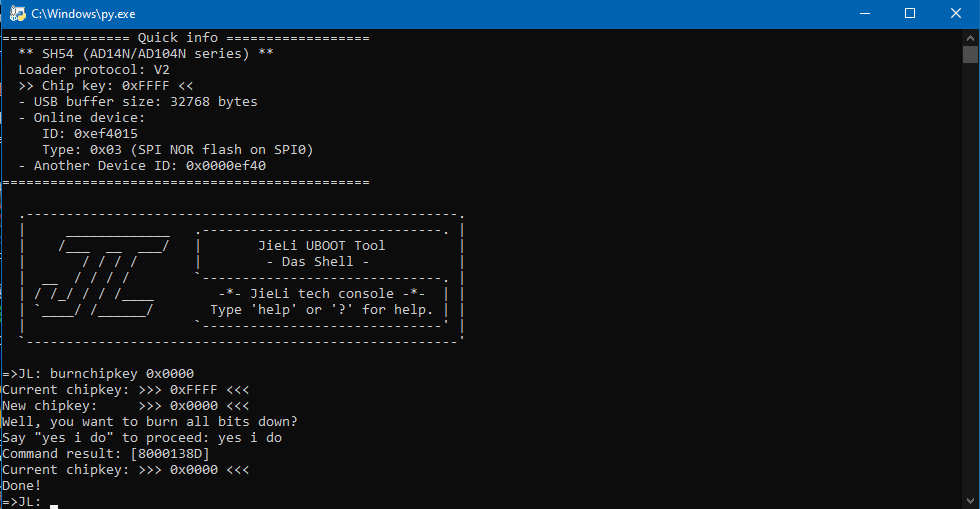Screen dimensions: 980x509
Task: Click the vertical scrollbar thumb
Action: point(970,54)
